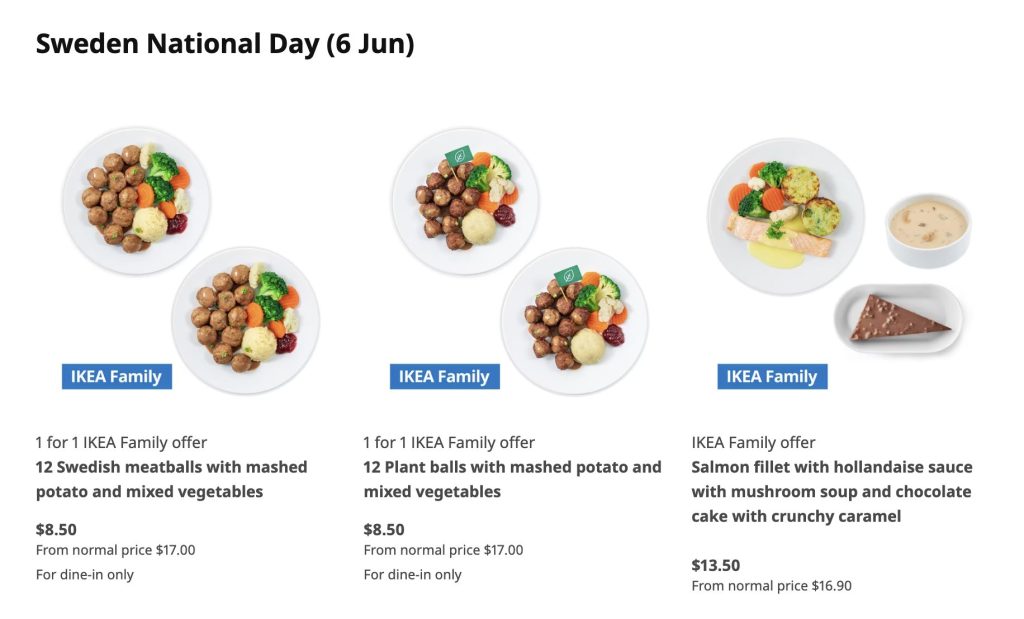Click the $13.50 salmon offer price

coord(716,565)
